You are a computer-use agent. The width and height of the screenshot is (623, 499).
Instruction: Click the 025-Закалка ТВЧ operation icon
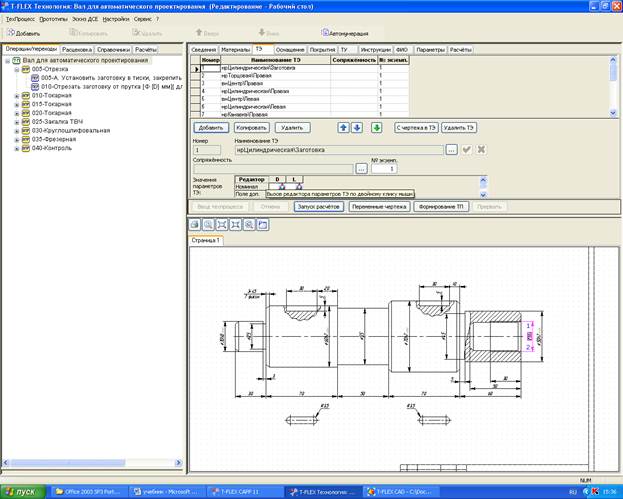pos(26,122)
